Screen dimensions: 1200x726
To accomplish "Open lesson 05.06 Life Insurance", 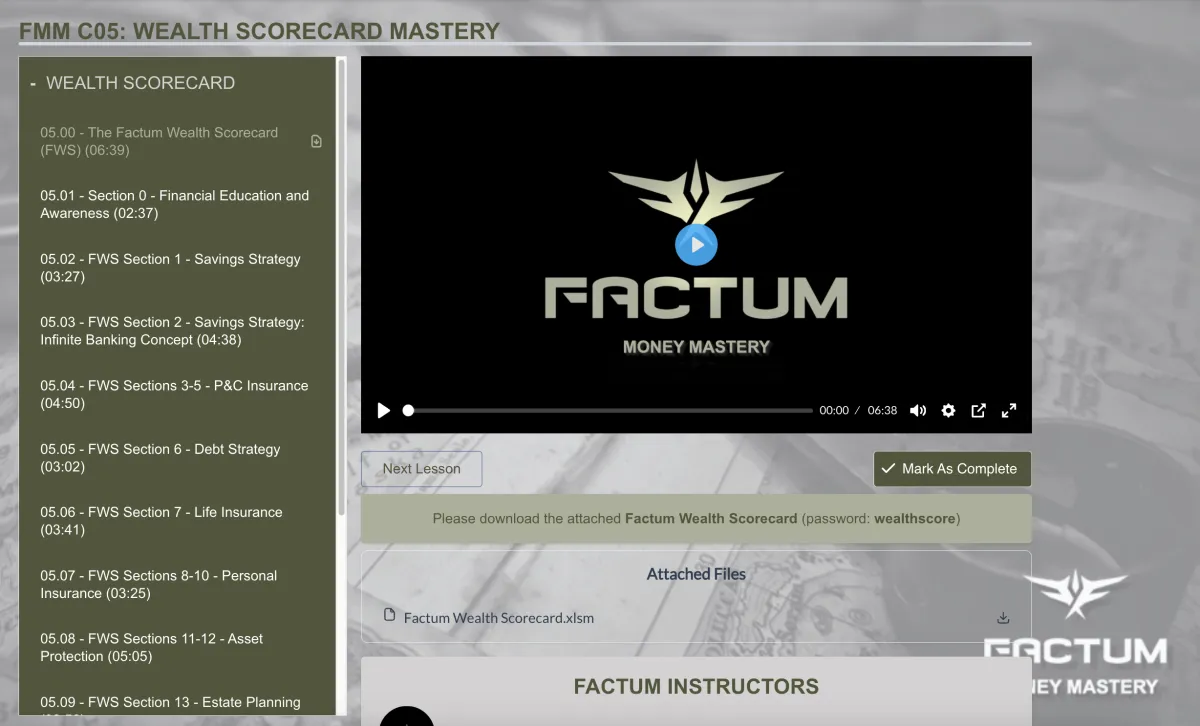I will click(162, 521).
